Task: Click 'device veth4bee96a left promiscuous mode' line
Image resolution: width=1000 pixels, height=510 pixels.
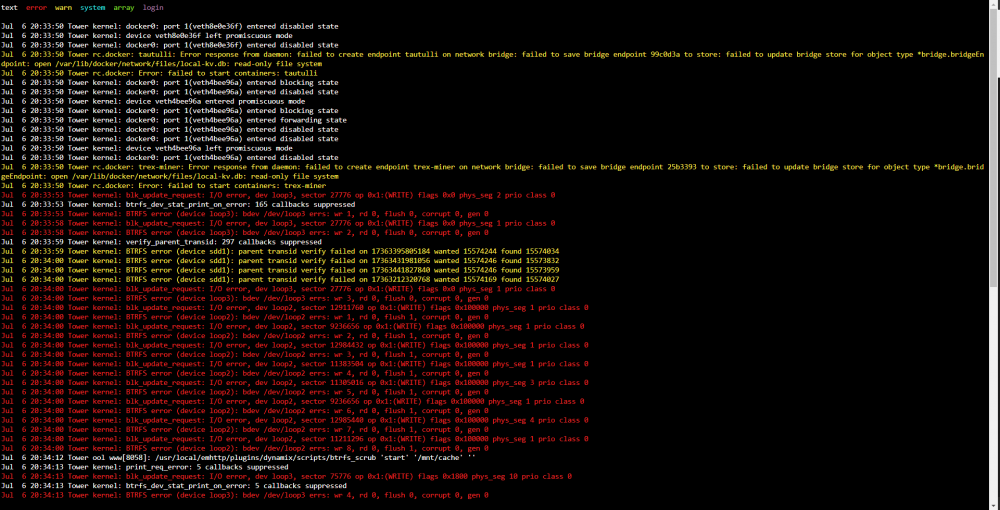Action: (x=147, y=148)
